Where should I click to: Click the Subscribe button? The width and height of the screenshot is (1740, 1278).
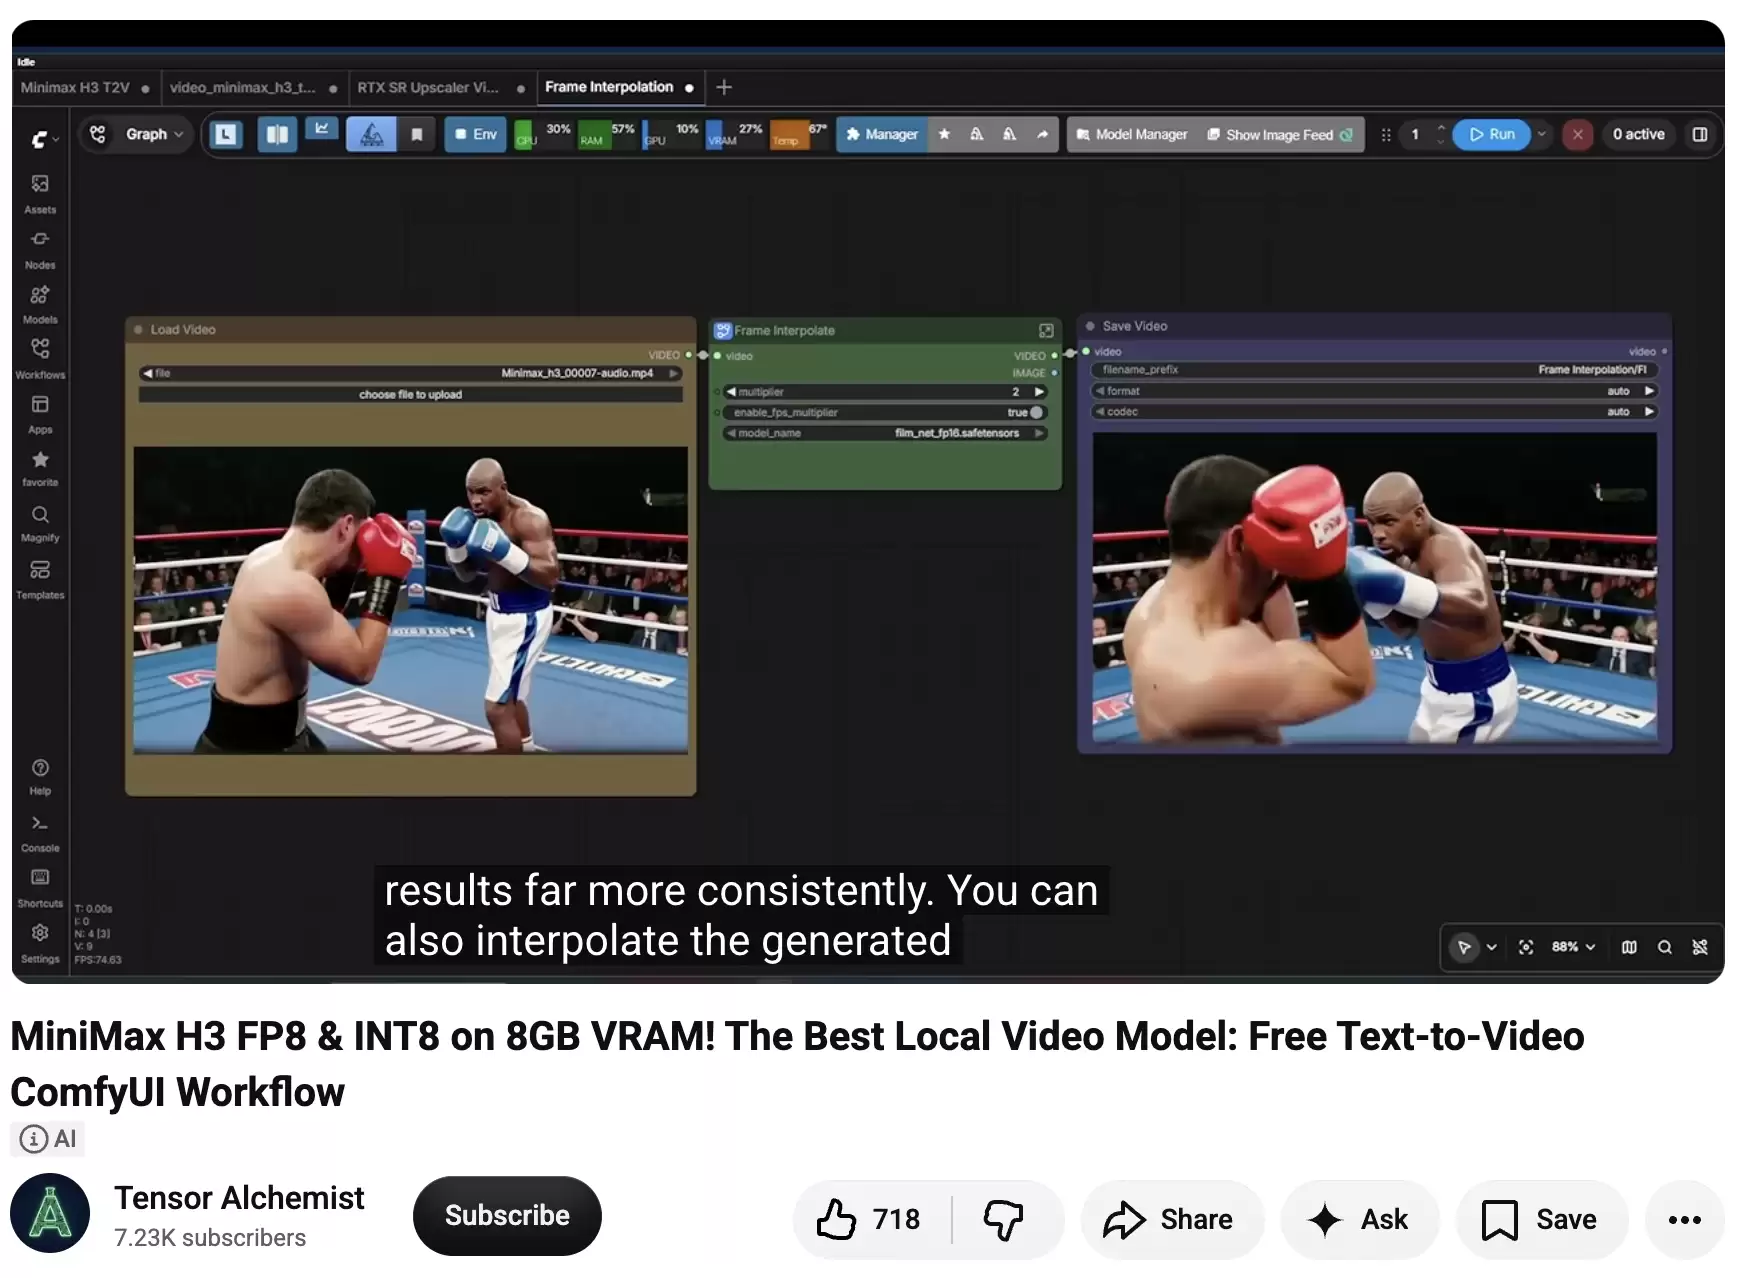coord(507,1216)
